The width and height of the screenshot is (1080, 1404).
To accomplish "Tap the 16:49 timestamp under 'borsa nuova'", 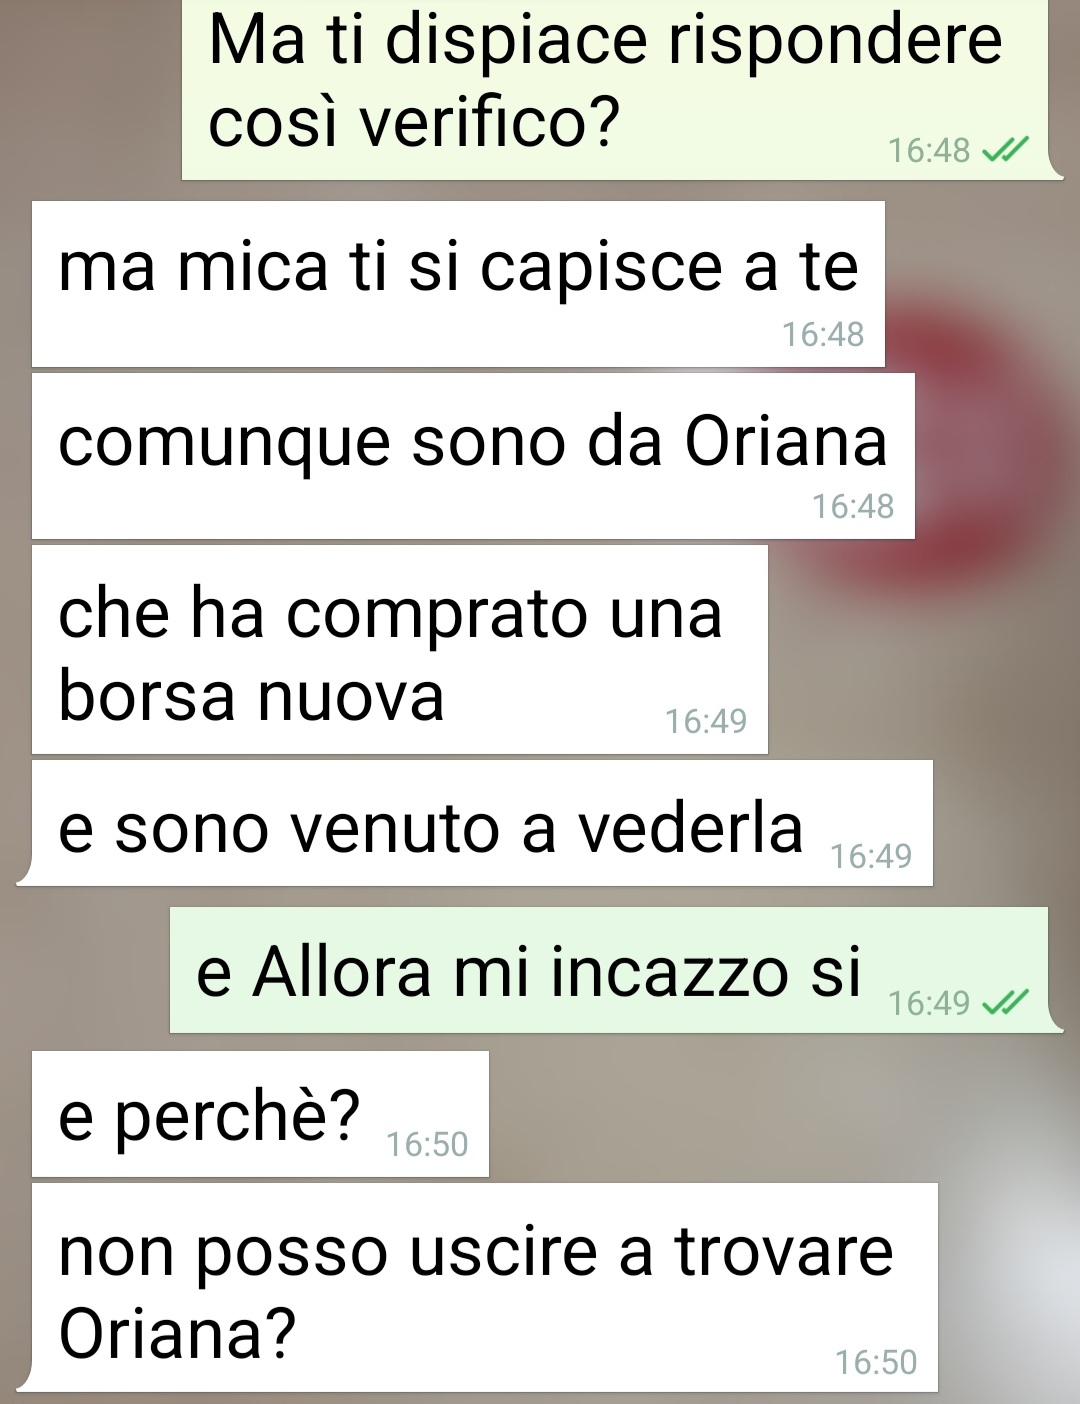I will coord(706,721).
